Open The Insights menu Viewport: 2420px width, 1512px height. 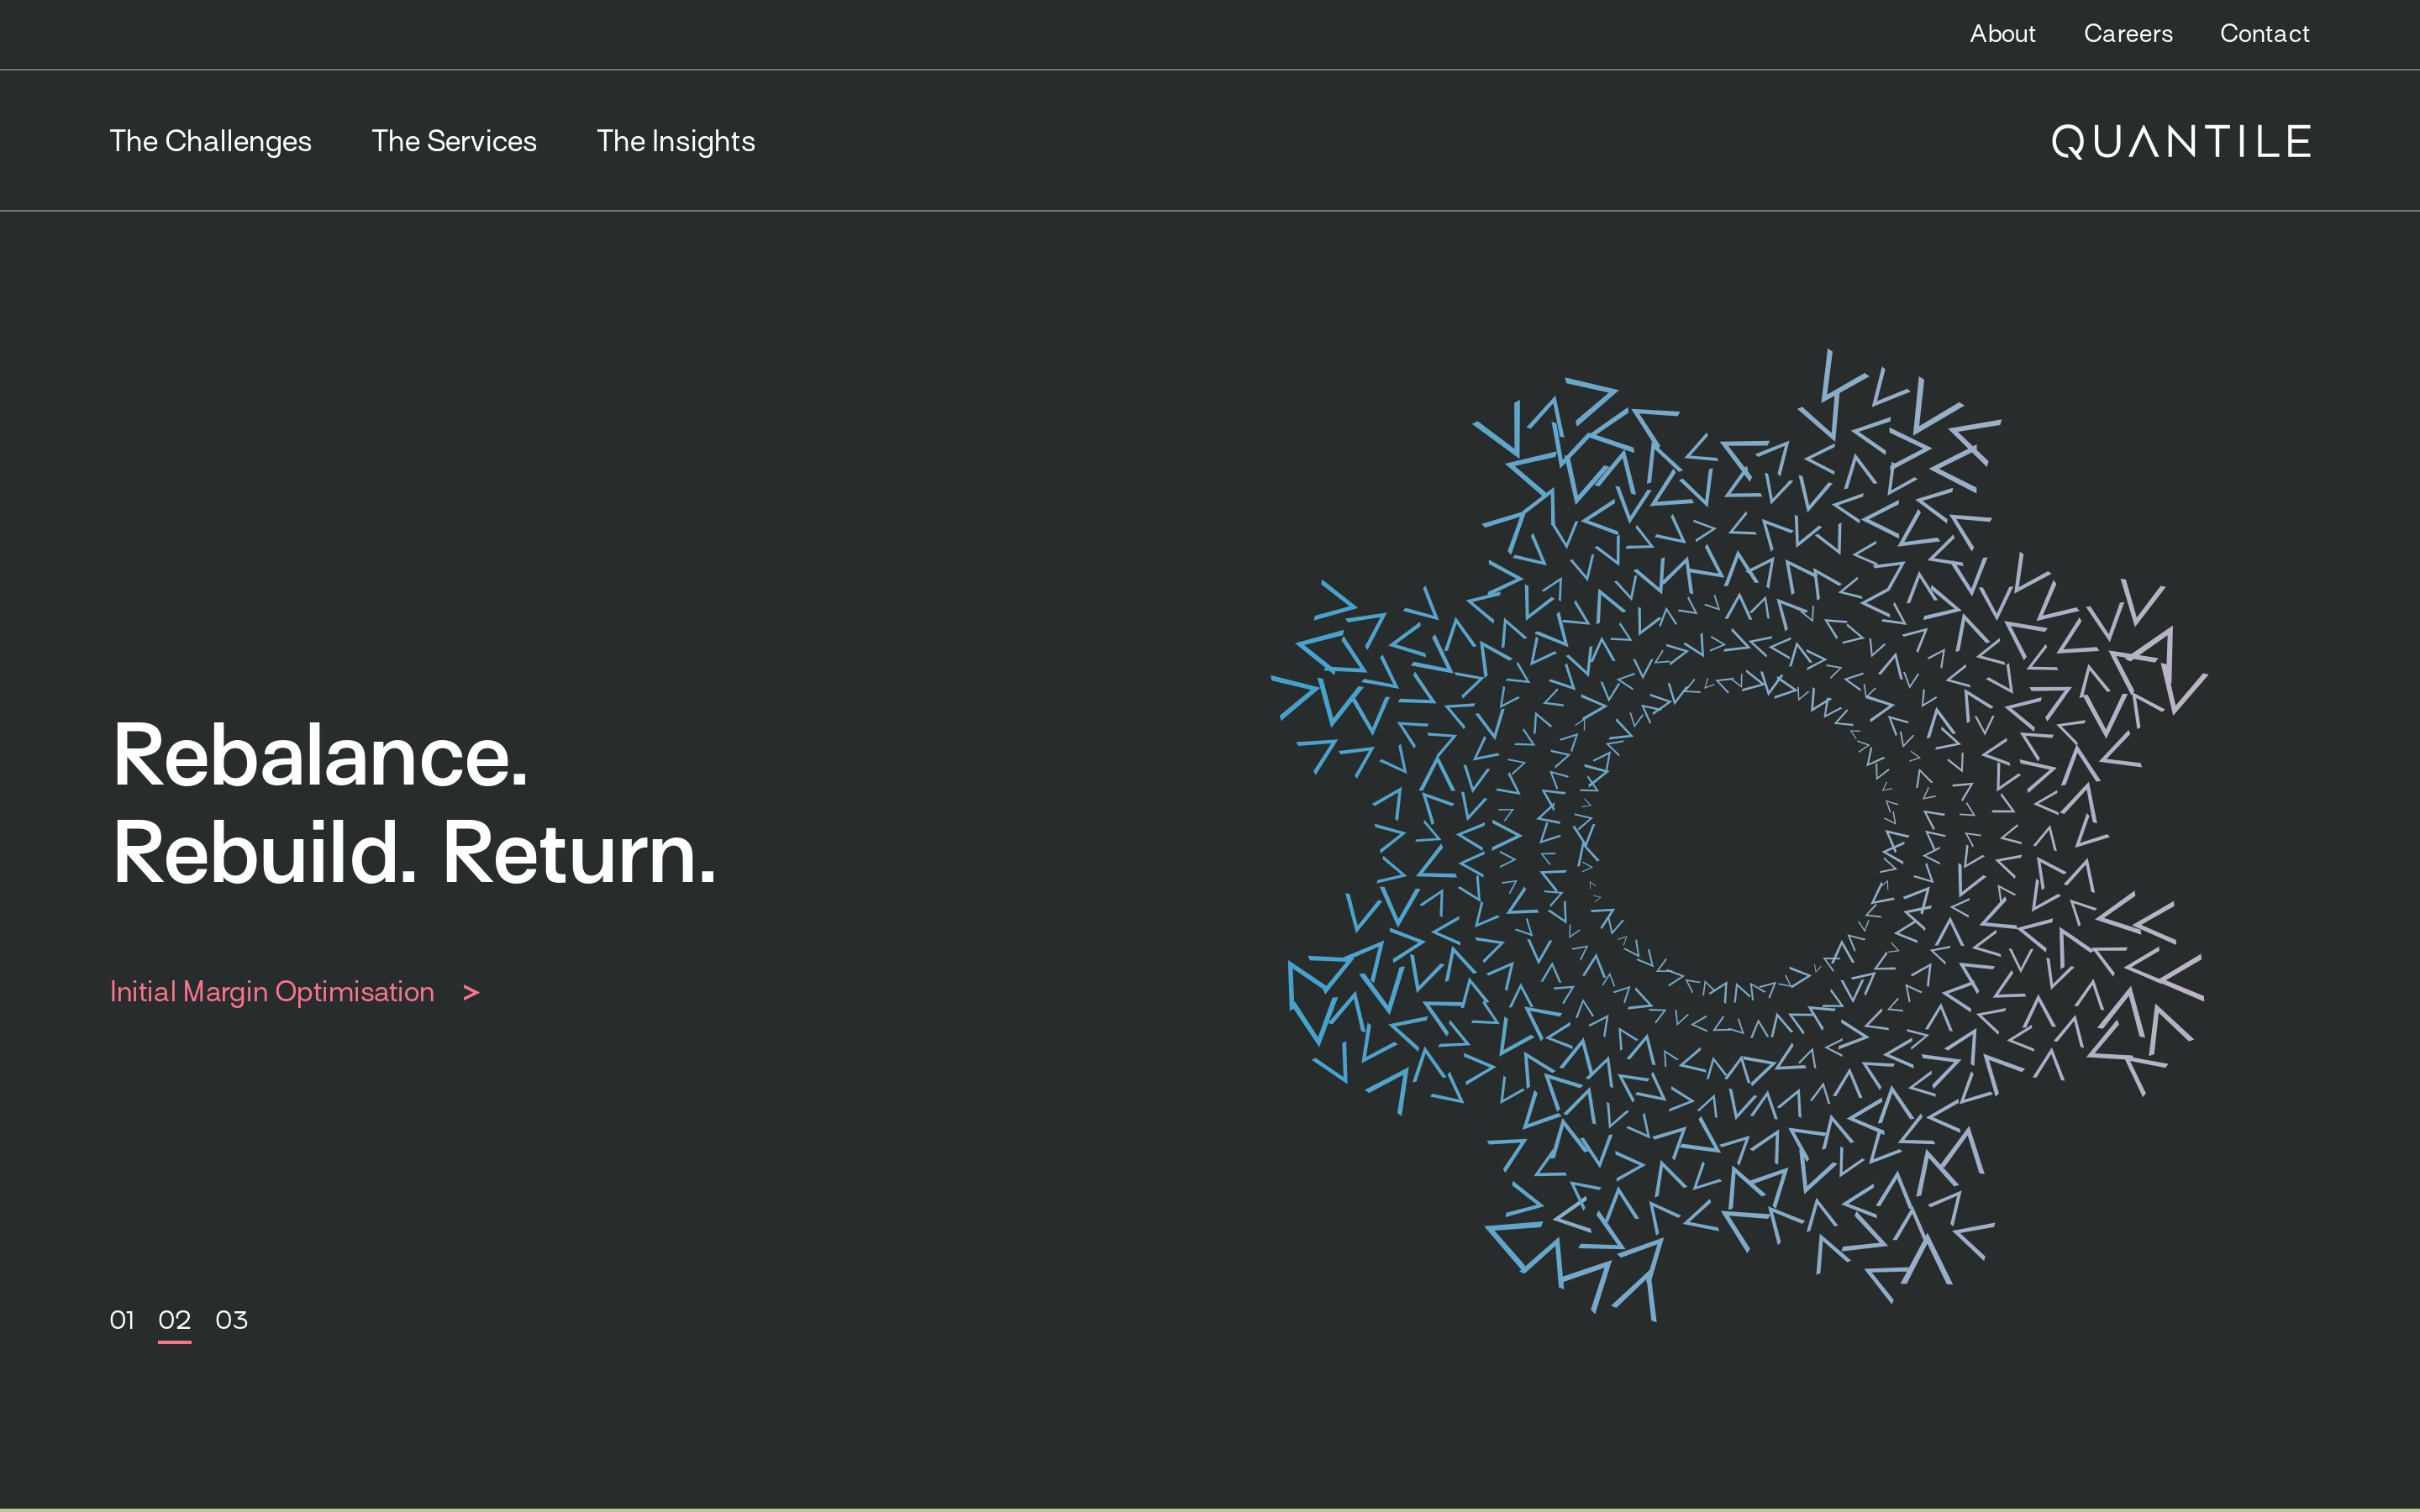click(675, 141)
